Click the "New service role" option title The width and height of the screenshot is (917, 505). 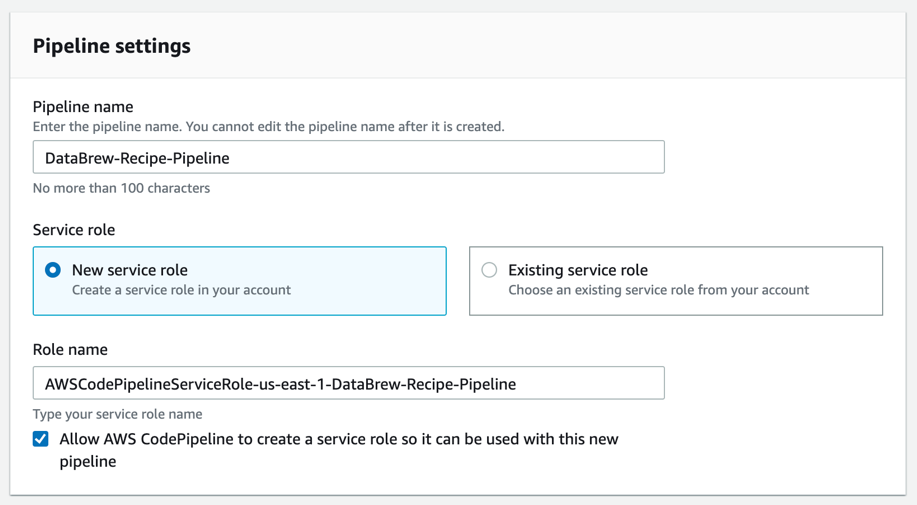[x=129, y=270]
